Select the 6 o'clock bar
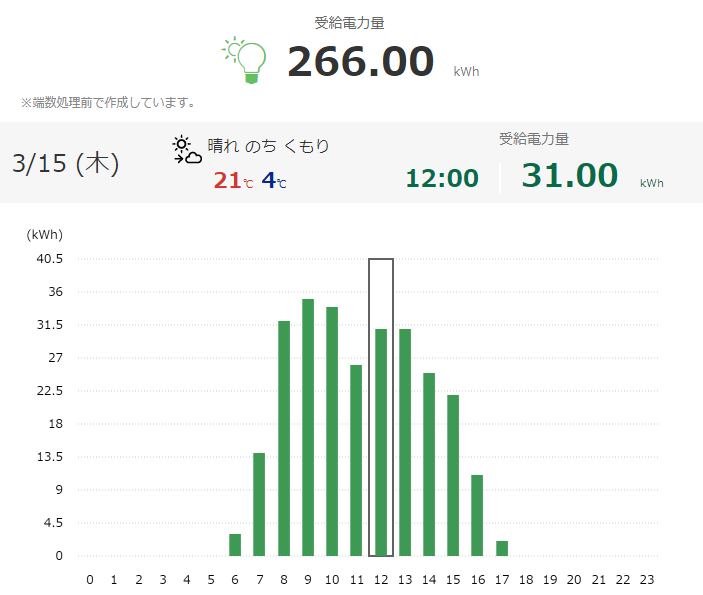This screenshot has height=595, width=703. [x=235, y=545]
